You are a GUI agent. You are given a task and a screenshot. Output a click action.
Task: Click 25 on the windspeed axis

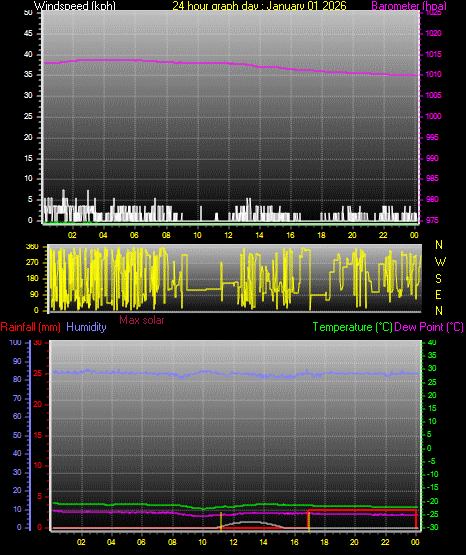click(28, 116)
